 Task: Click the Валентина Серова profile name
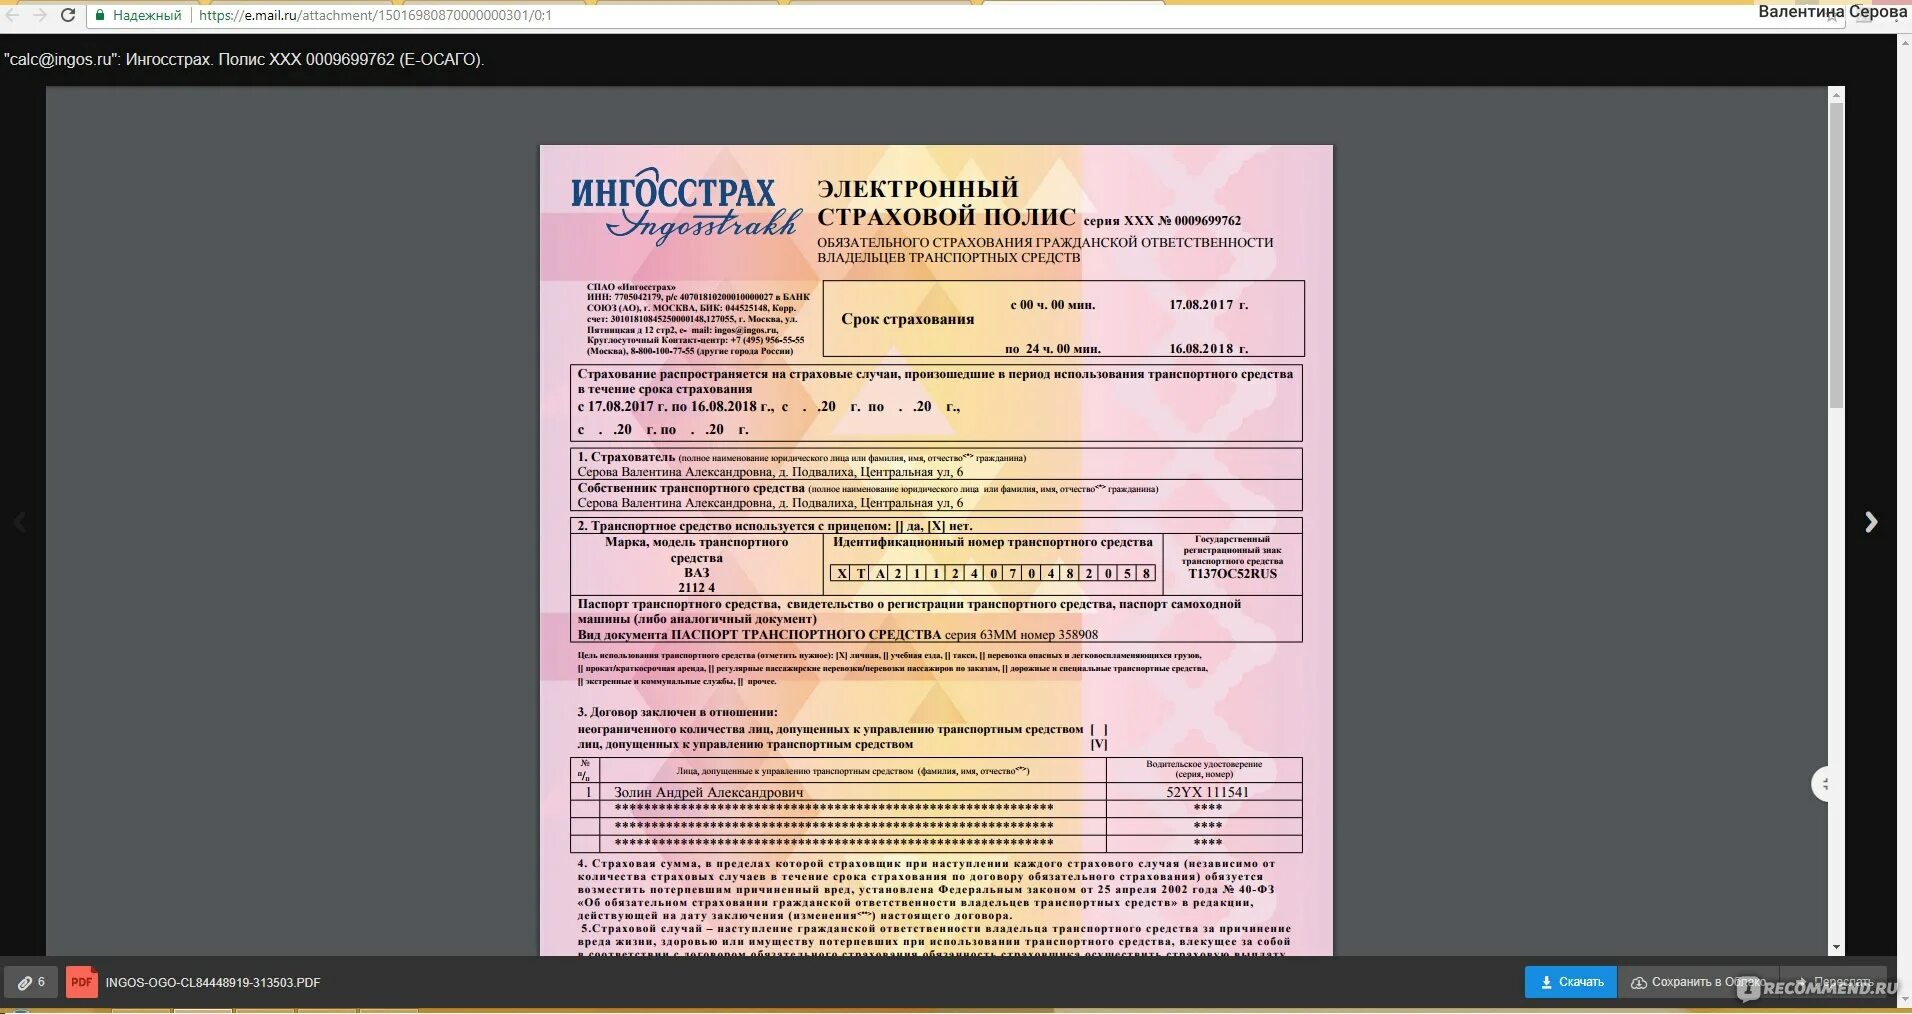click(1832, 12)
